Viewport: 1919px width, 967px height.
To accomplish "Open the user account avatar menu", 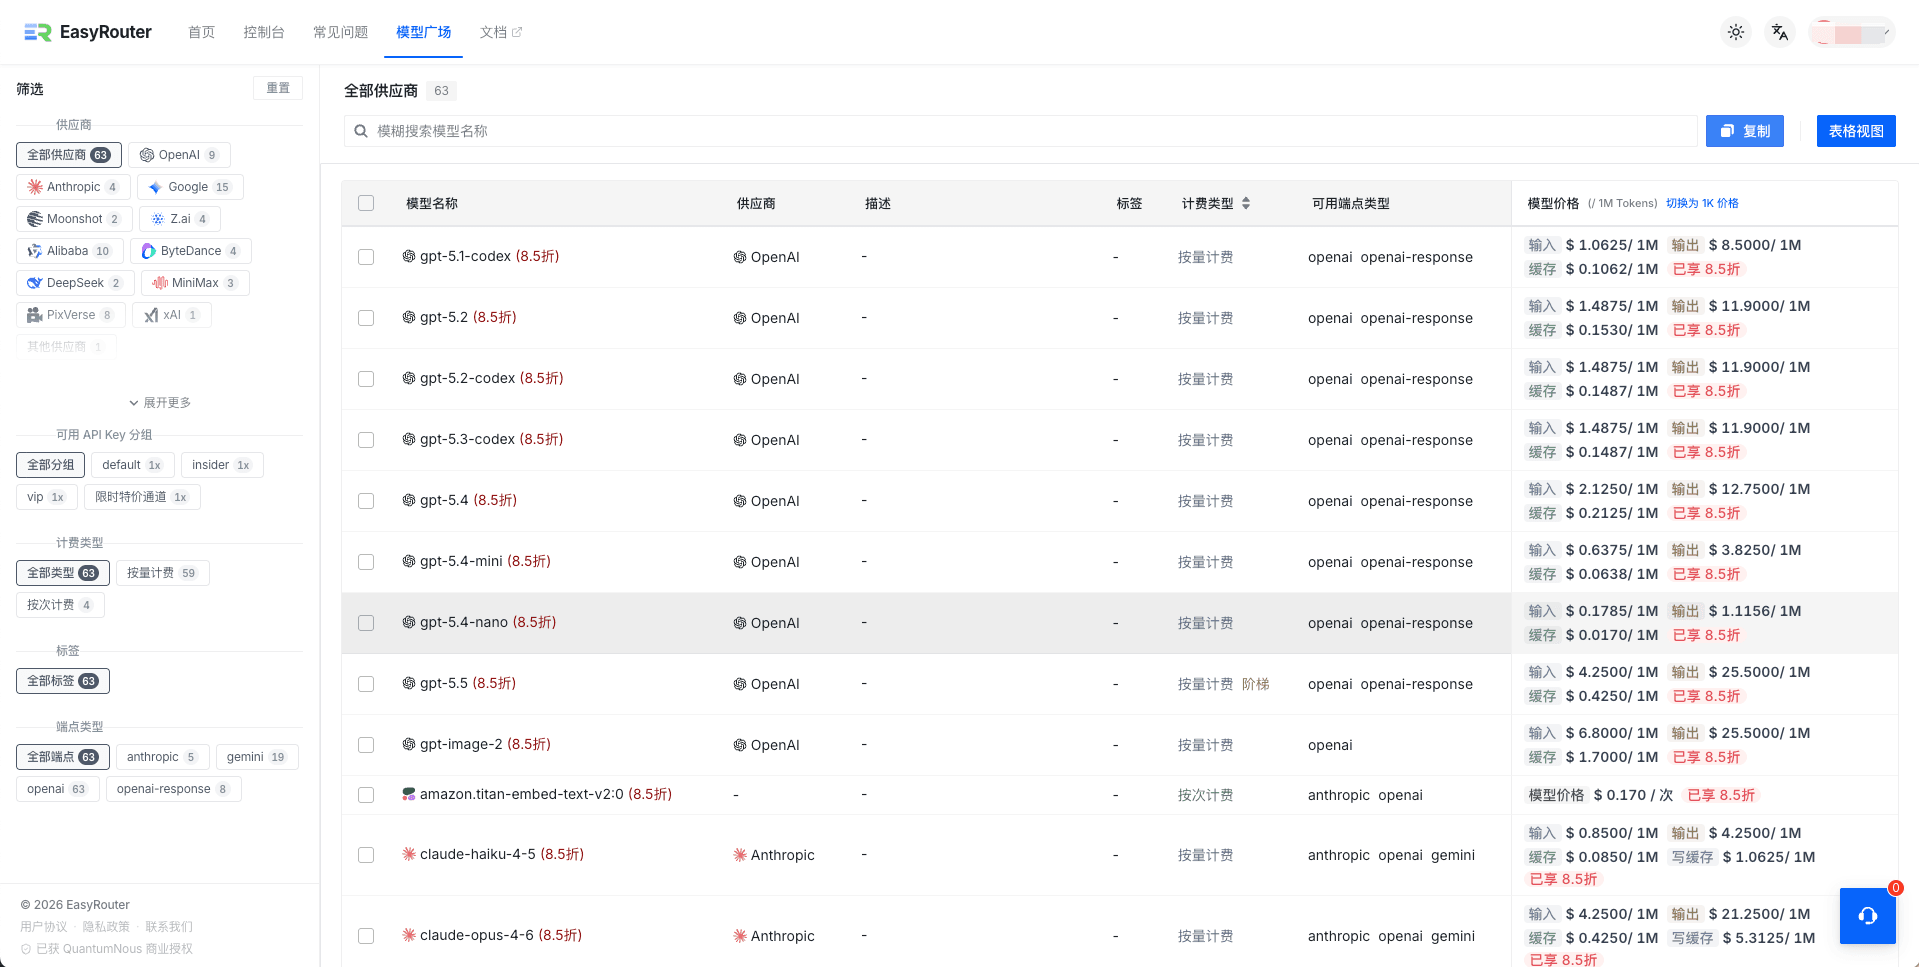I will tap(1852, 32).
